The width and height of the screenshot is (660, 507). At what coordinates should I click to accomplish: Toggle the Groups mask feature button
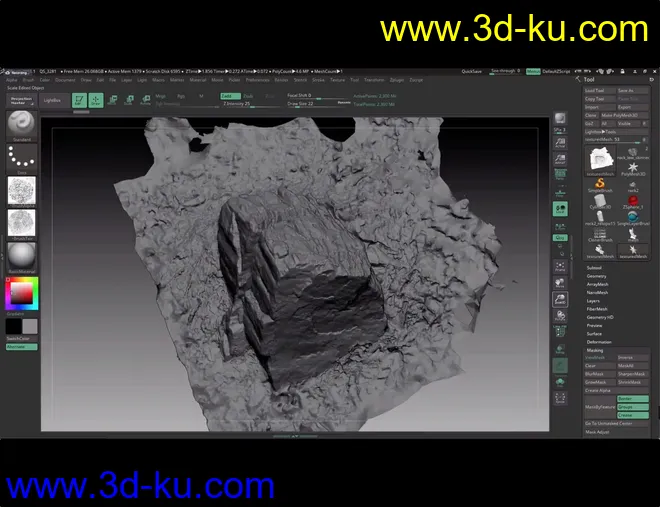[633, 407]
